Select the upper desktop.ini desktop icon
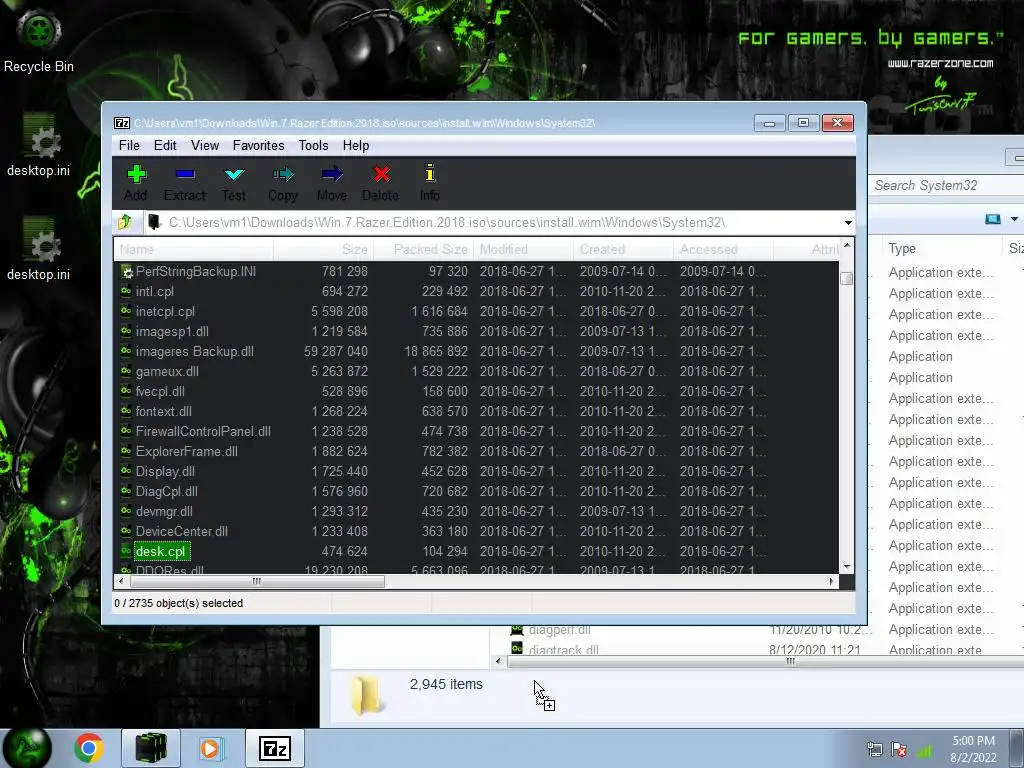 click(x=39, y=145)
